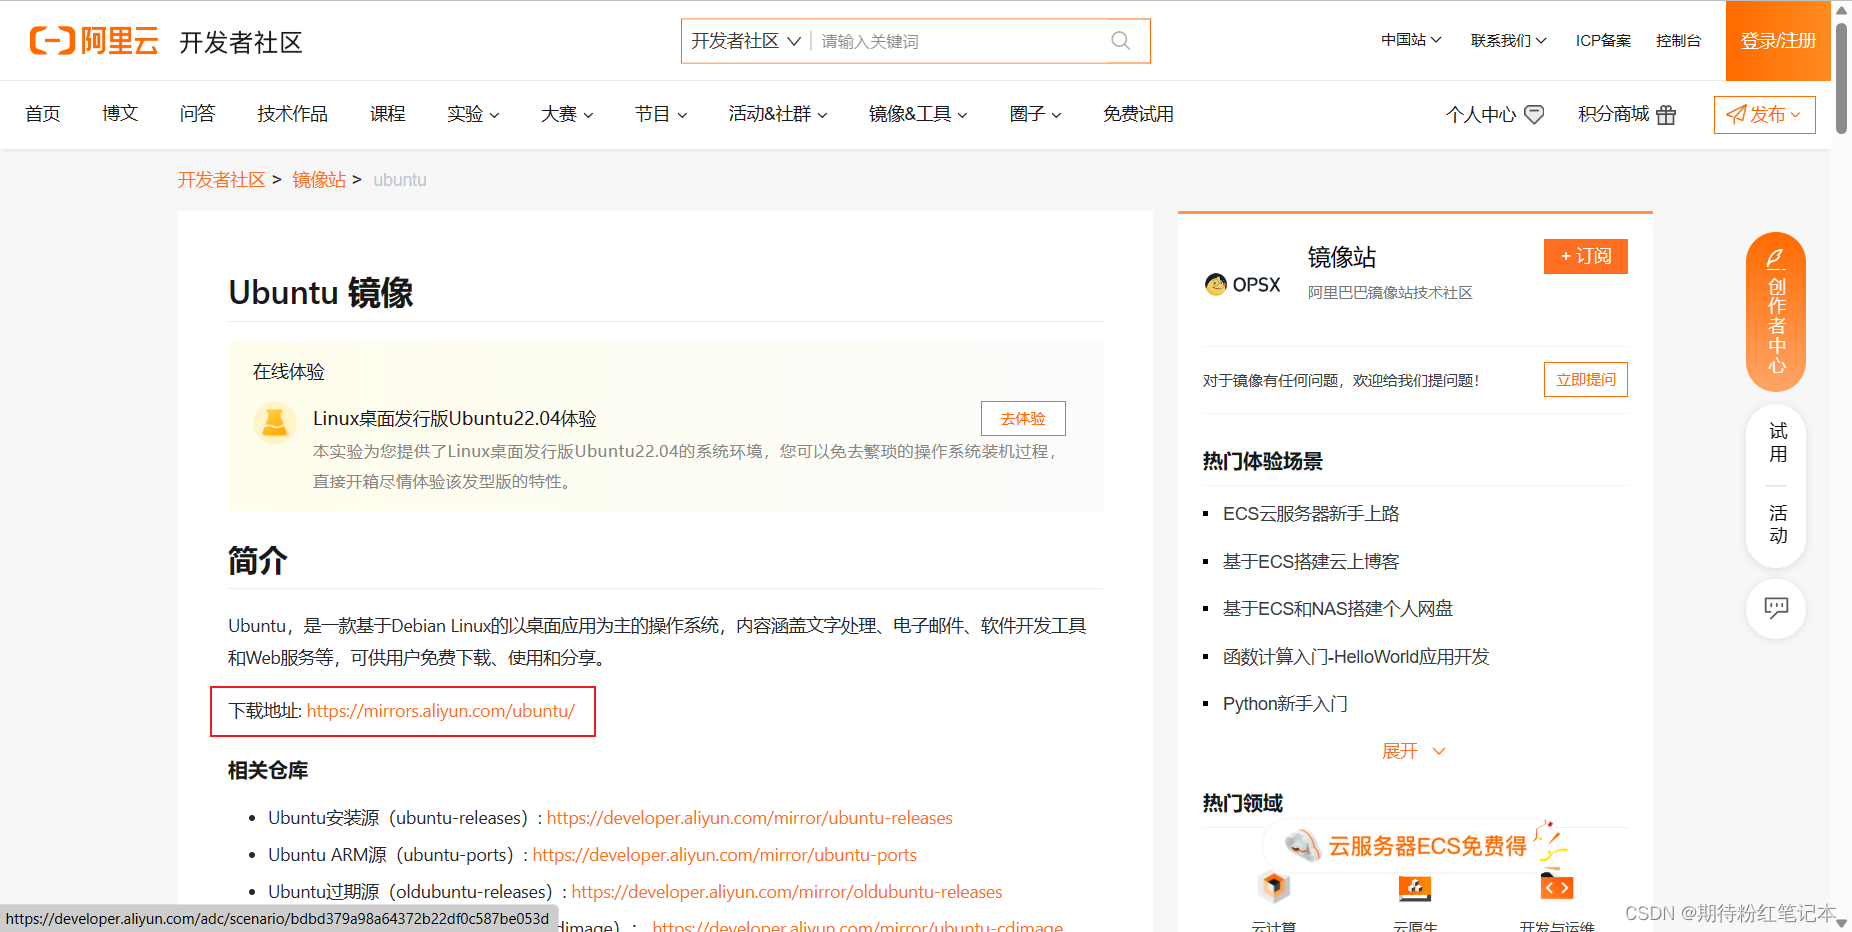Open the feedback chat bubble icon
This screenshot has width=1852, height=932.
[1776, 608]
